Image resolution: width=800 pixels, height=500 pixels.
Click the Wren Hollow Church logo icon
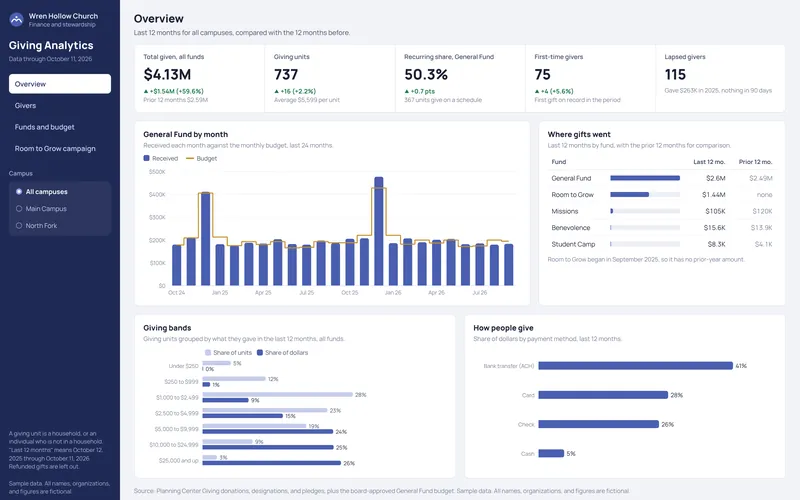coord(16,20)
